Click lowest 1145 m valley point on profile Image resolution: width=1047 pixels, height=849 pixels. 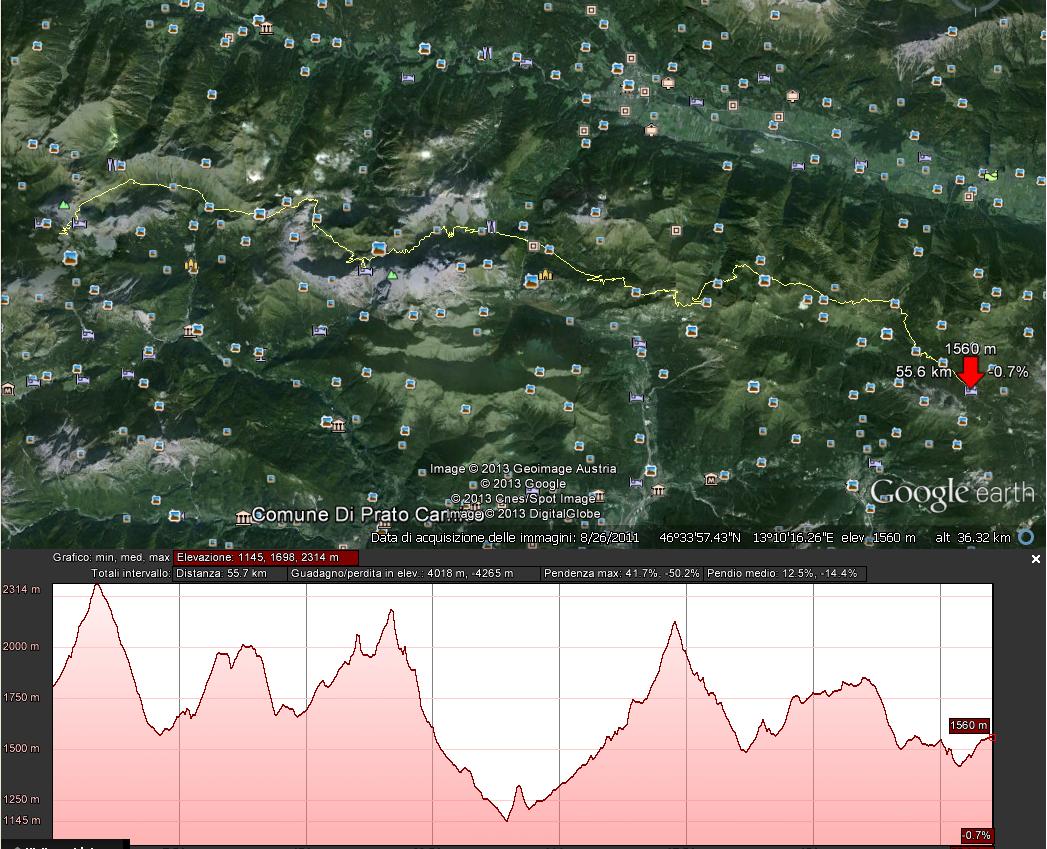click(x=506, y=819)
